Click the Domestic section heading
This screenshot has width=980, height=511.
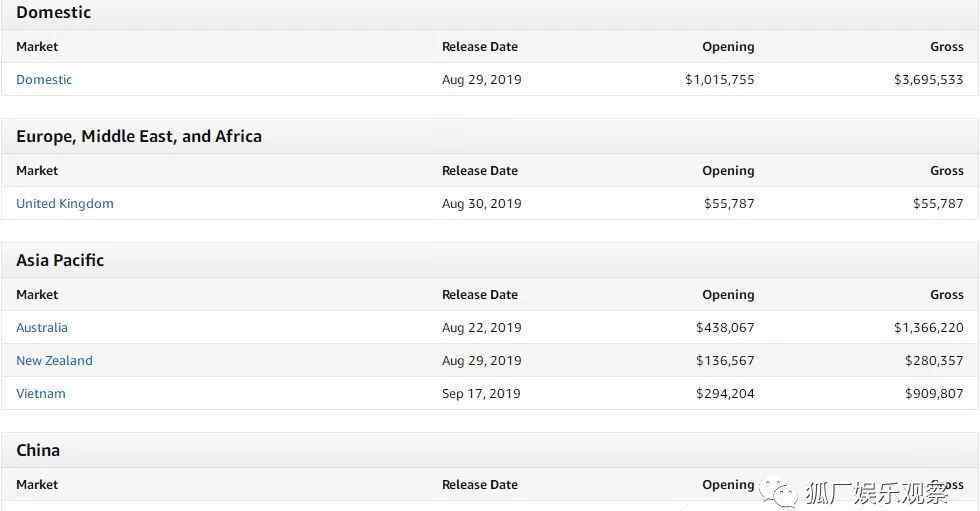[x=53, y=13]
